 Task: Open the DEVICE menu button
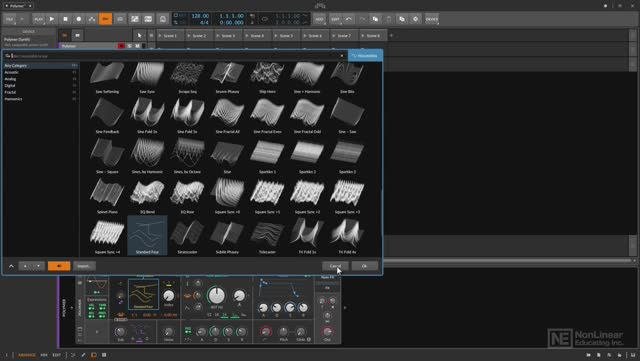pyautogui.click(x=431, y=19)
